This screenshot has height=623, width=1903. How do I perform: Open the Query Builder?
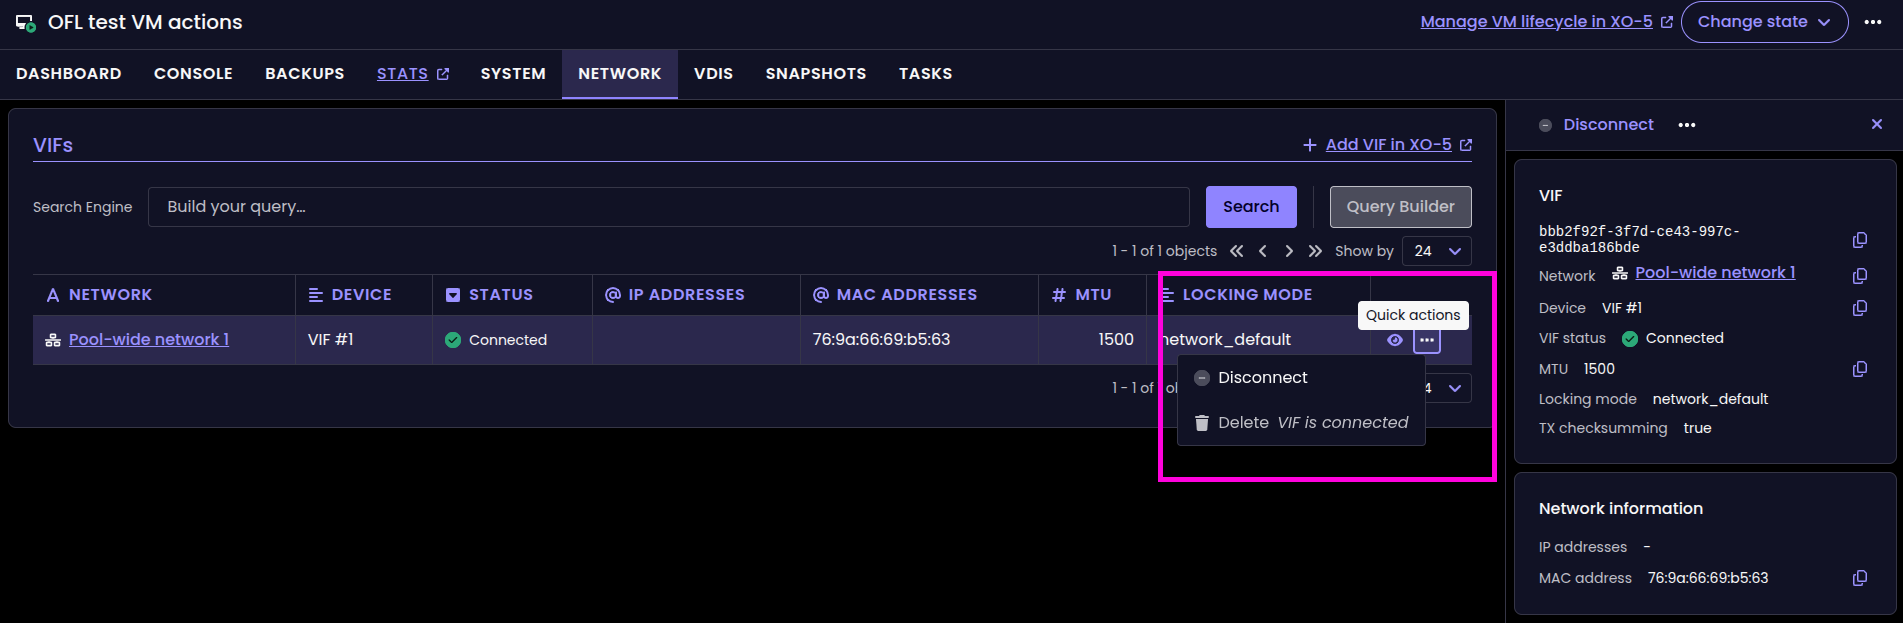(x=1400, y=207)
